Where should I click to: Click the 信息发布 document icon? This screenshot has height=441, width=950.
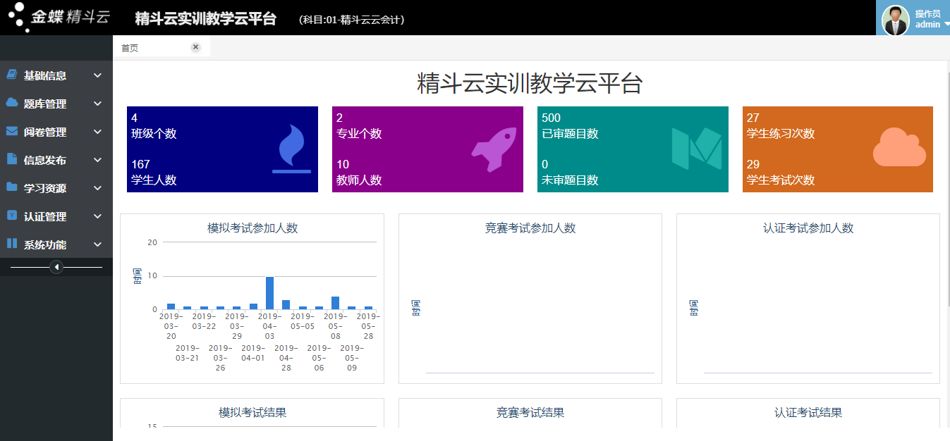[12, 159]
